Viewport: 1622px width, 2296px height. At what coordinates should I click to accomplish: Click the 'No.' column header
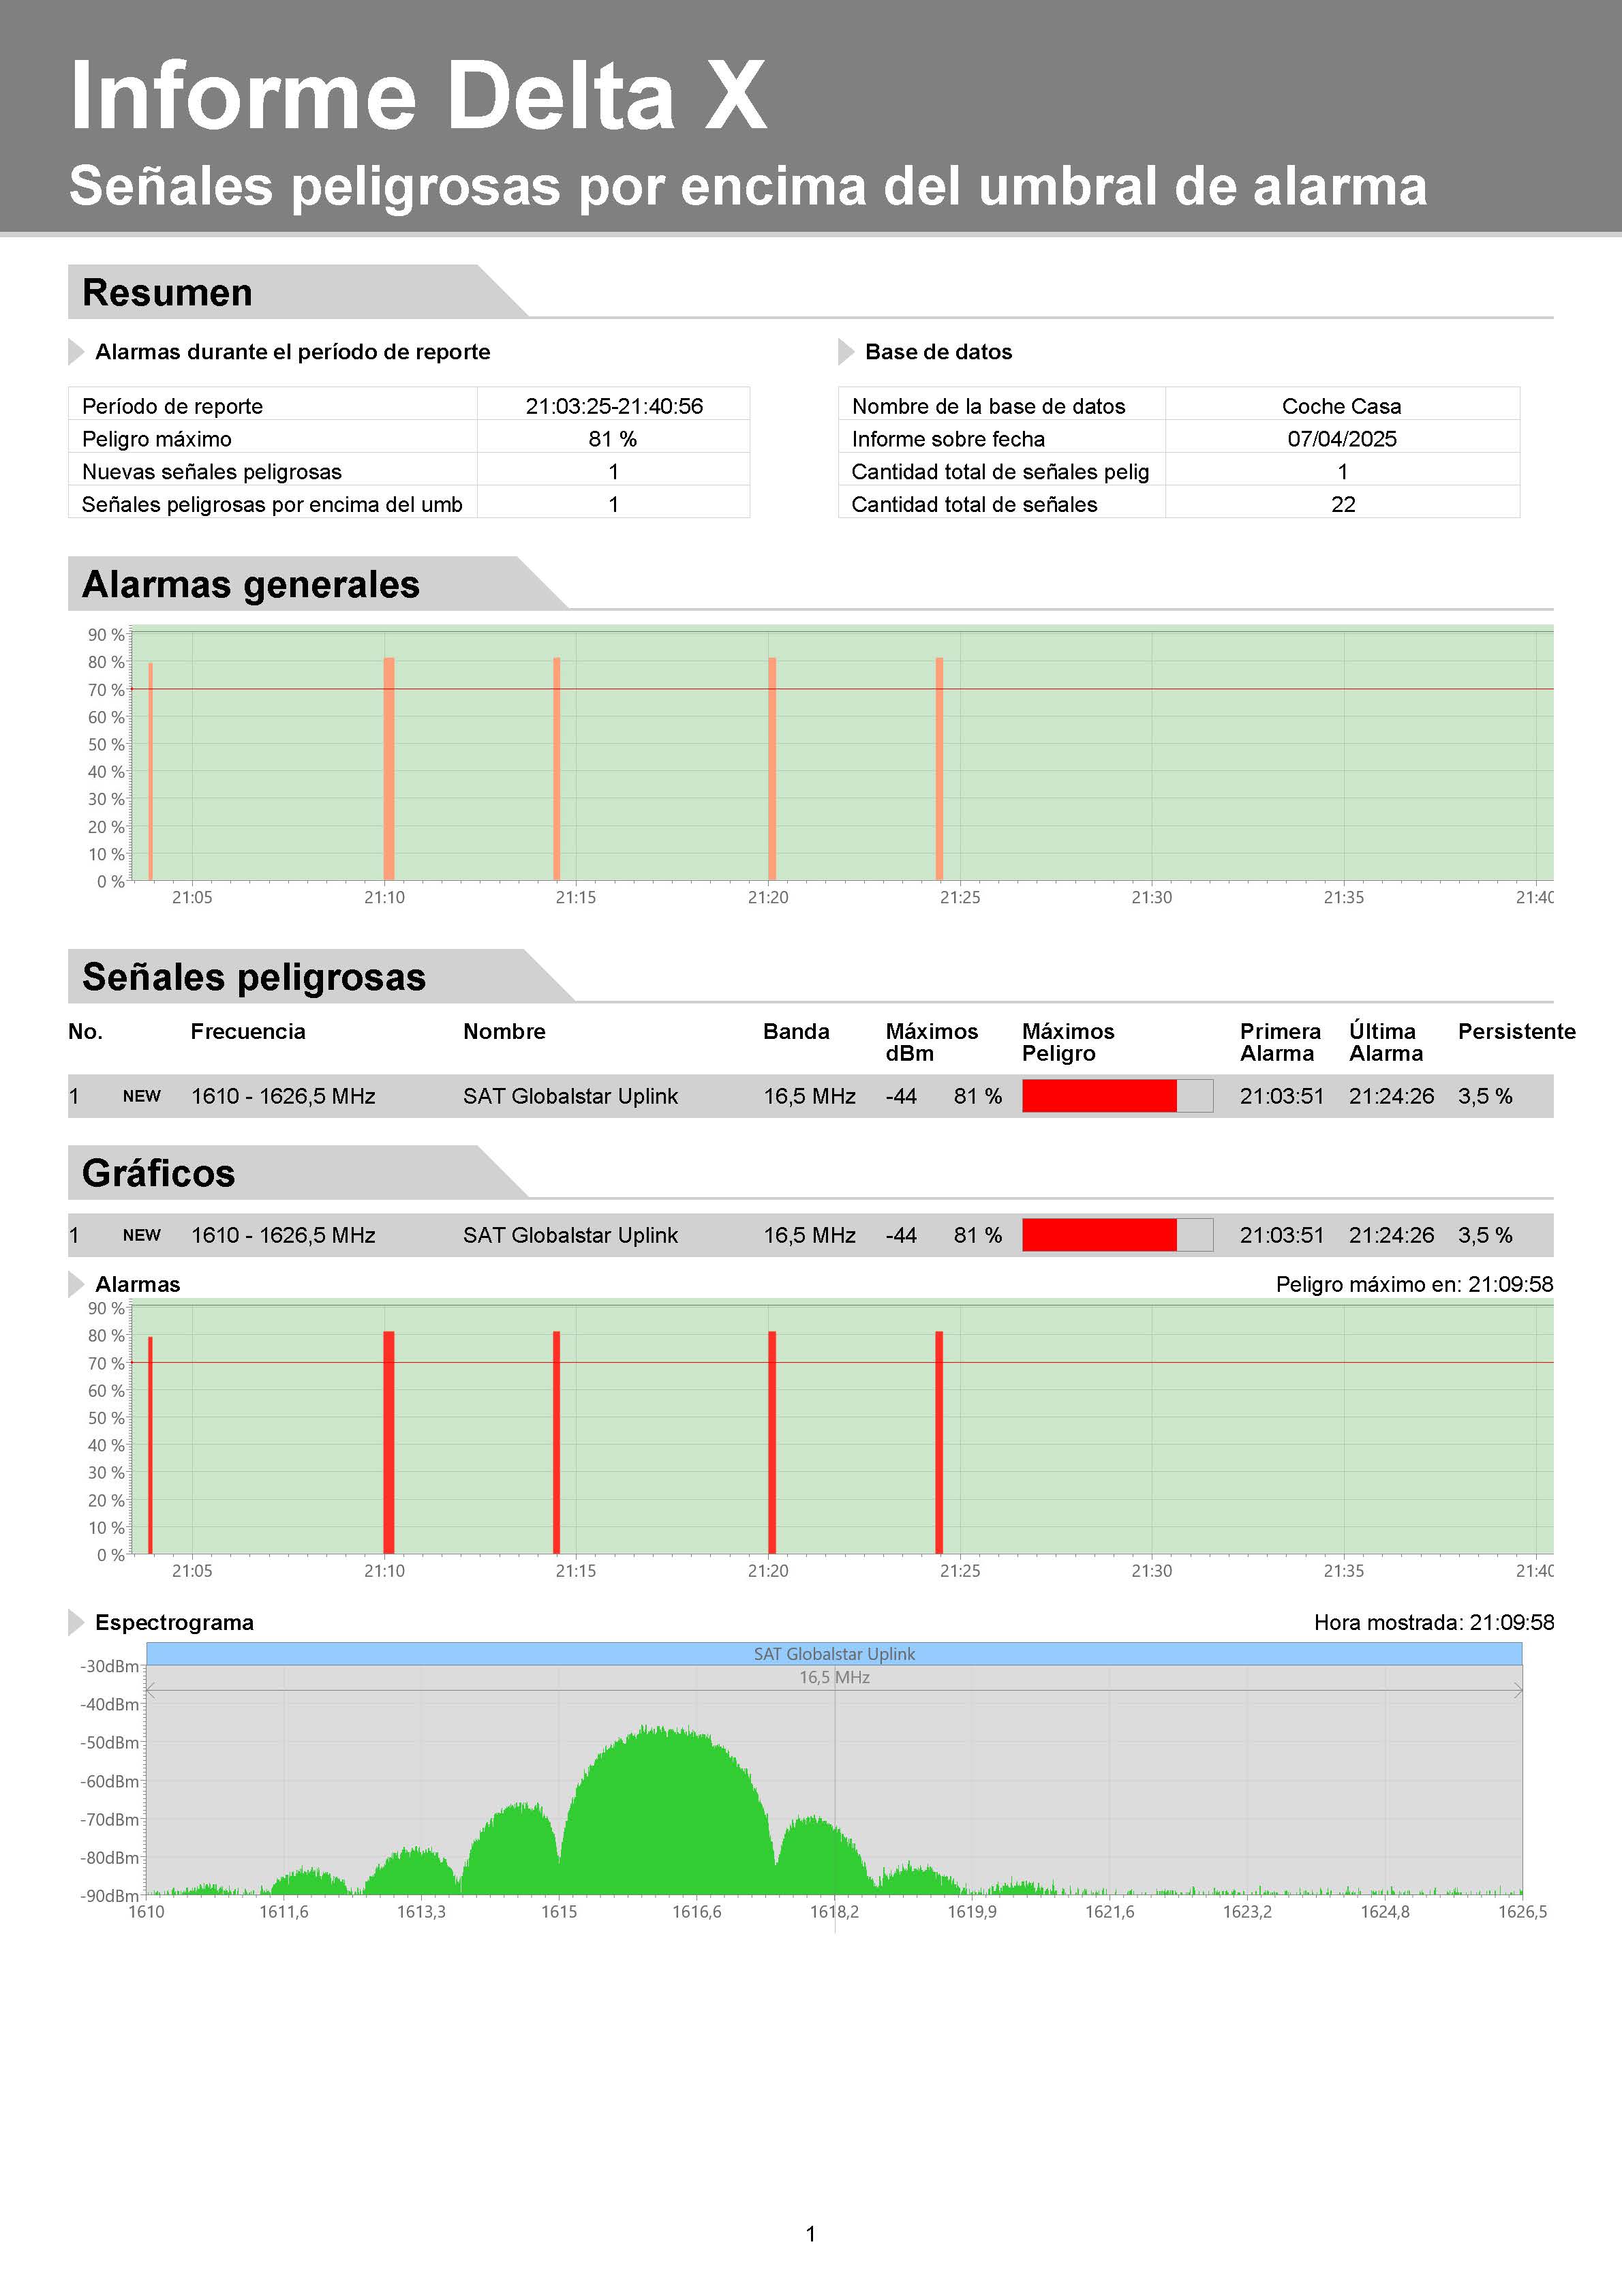[x=85, y=1031]
